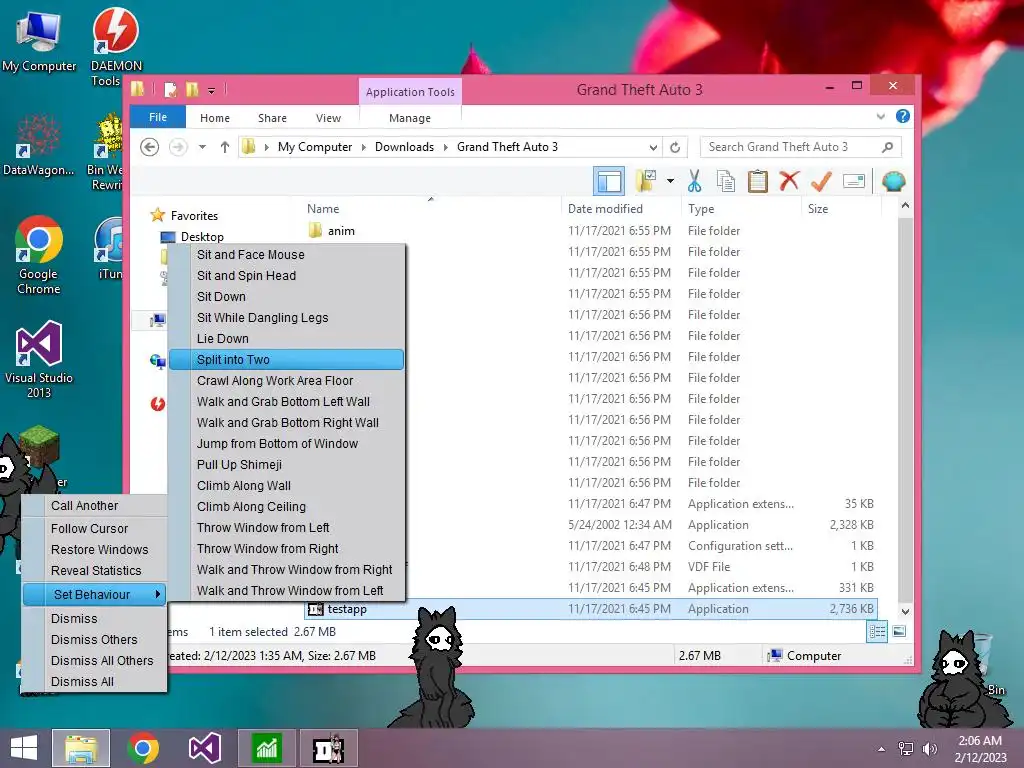This screenshot has width=1024, height=768.
Task: Choose Climb Along Ceiling from the menu
Action: pos(287,507)
